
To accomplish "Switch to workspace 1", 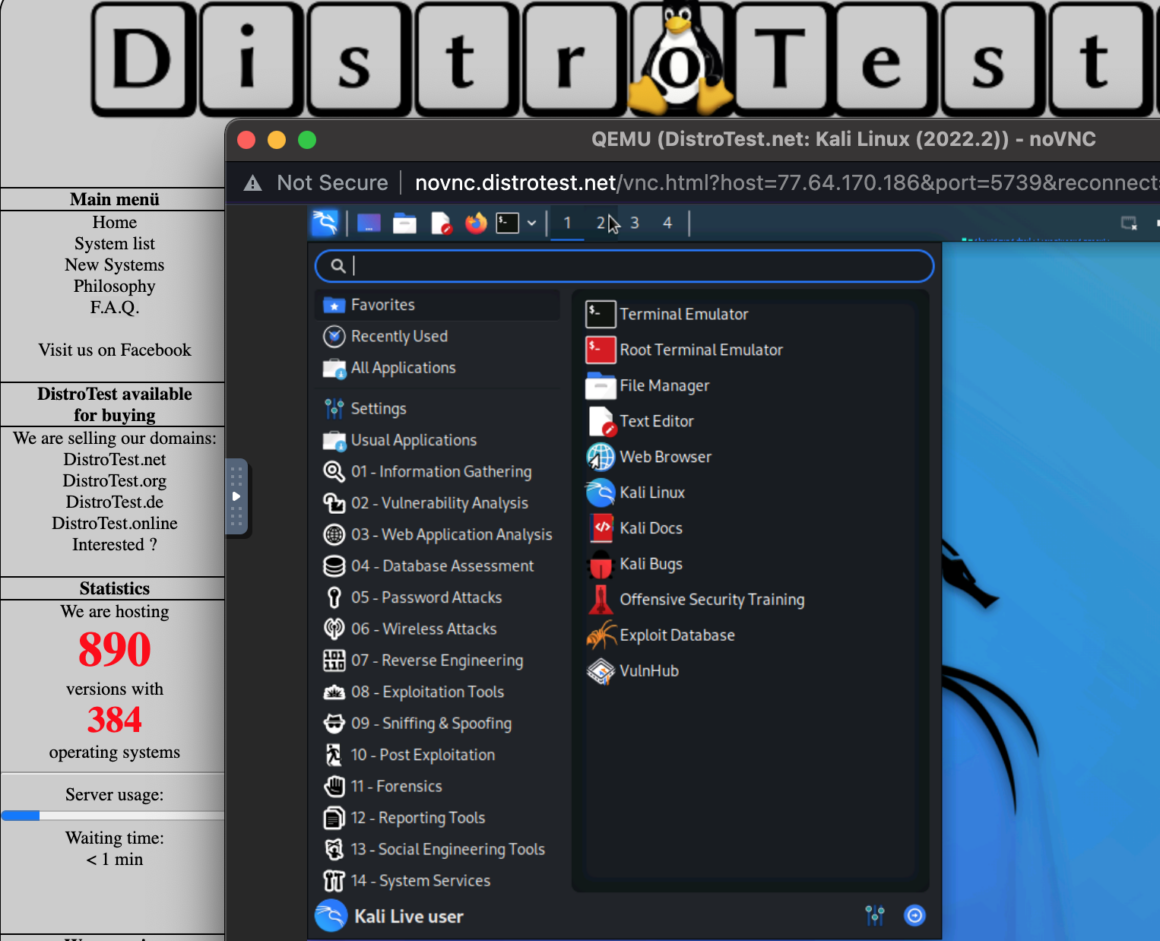I will click(567, 223).
